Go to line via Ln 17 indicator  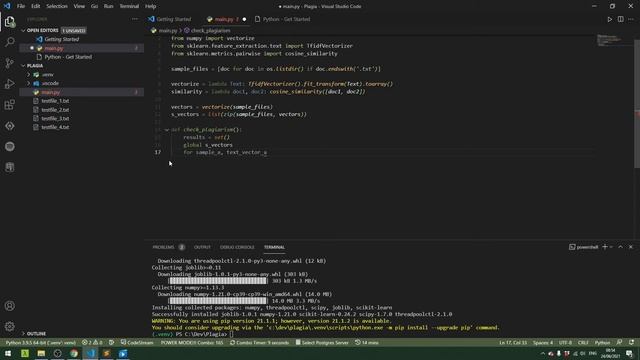coord(513,342)
